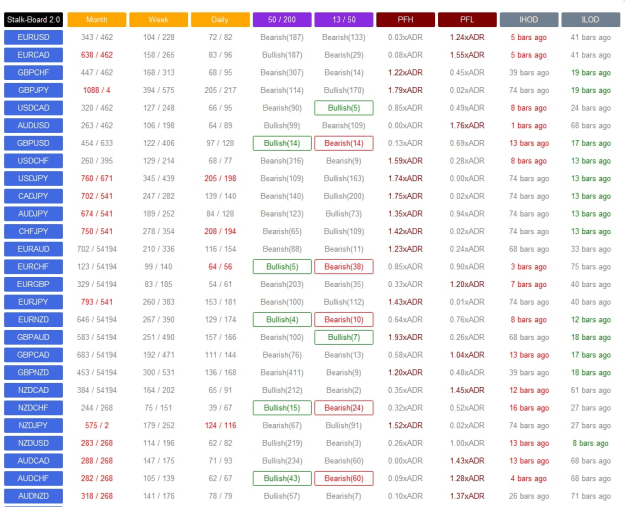The height and width of the screenshot is (507, 625).
Task: Click Bullish(4) cell in EURNZD row
Action: tap(282, 320)
